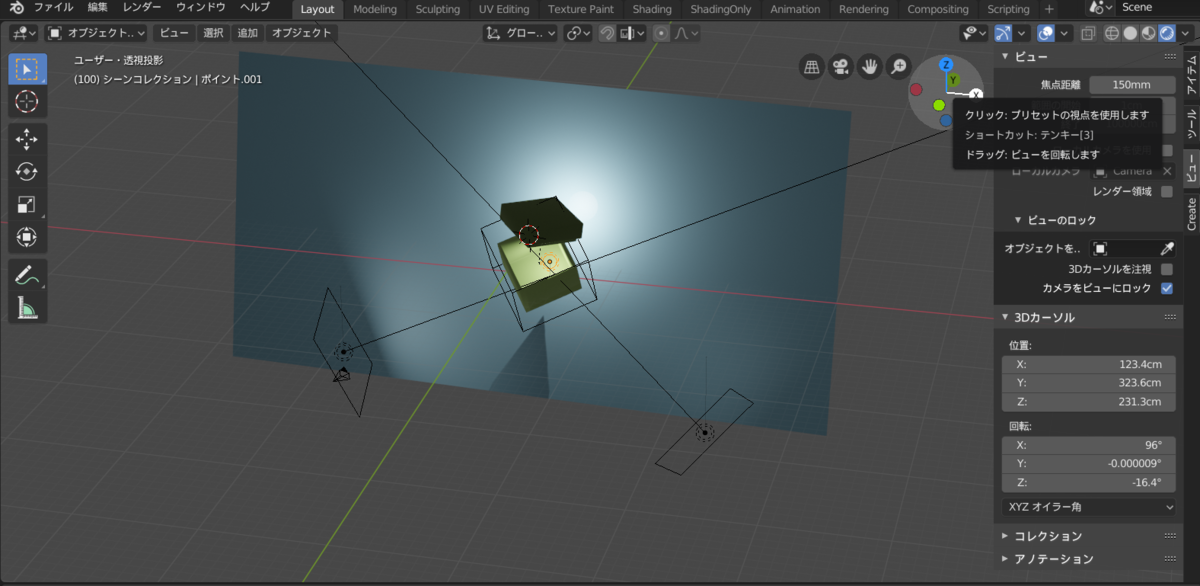Select the 3D Cursor tool
1200x586 pixels.
[x=27, y=101]
